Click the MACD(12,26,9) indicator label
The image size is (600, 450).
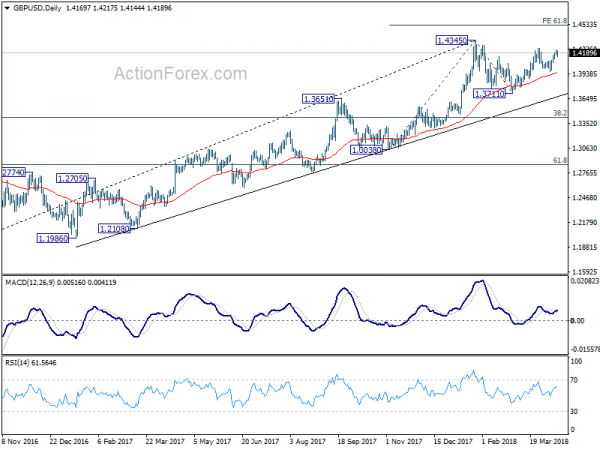(x=30, y=282)
